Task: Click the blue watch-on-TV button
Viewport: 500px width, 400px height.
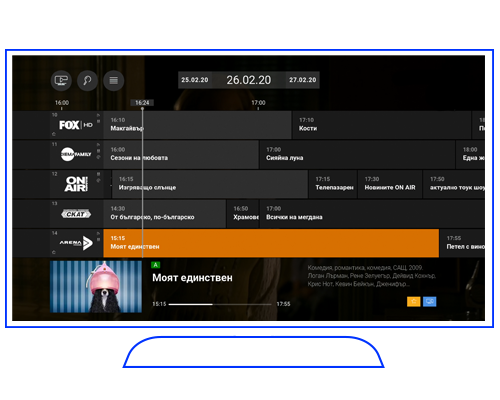Action: [430, 302]
